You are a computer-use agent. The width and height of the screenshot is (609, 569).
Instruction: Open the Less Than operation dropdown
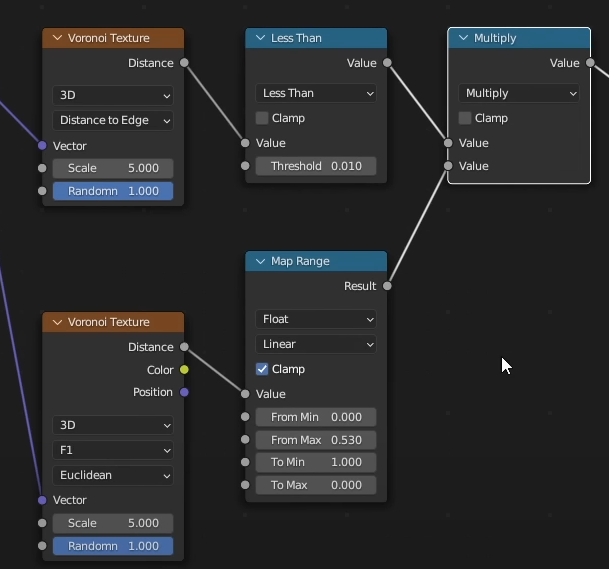(x=315, y=93)
